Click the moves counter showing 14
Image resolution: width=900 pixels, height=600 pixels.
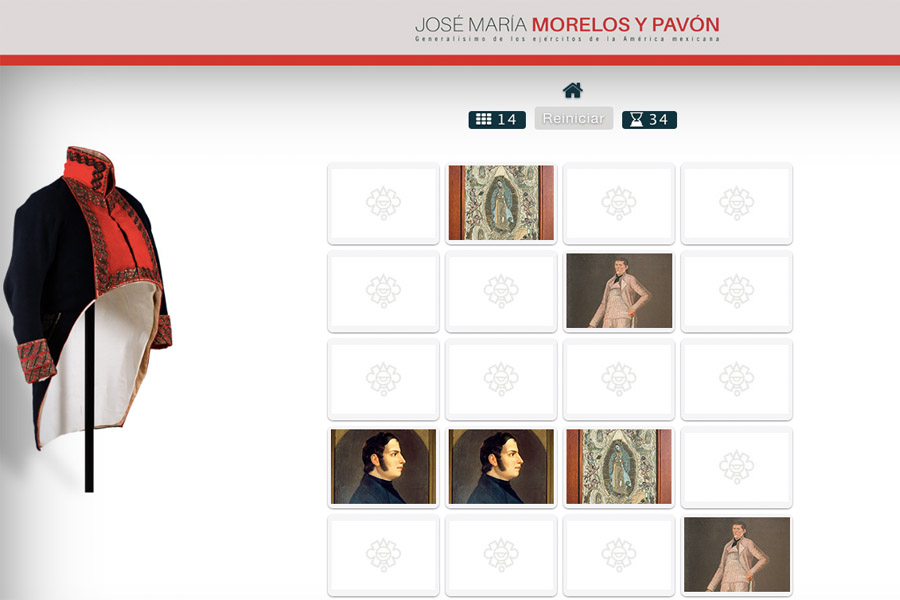click(496, 119)
